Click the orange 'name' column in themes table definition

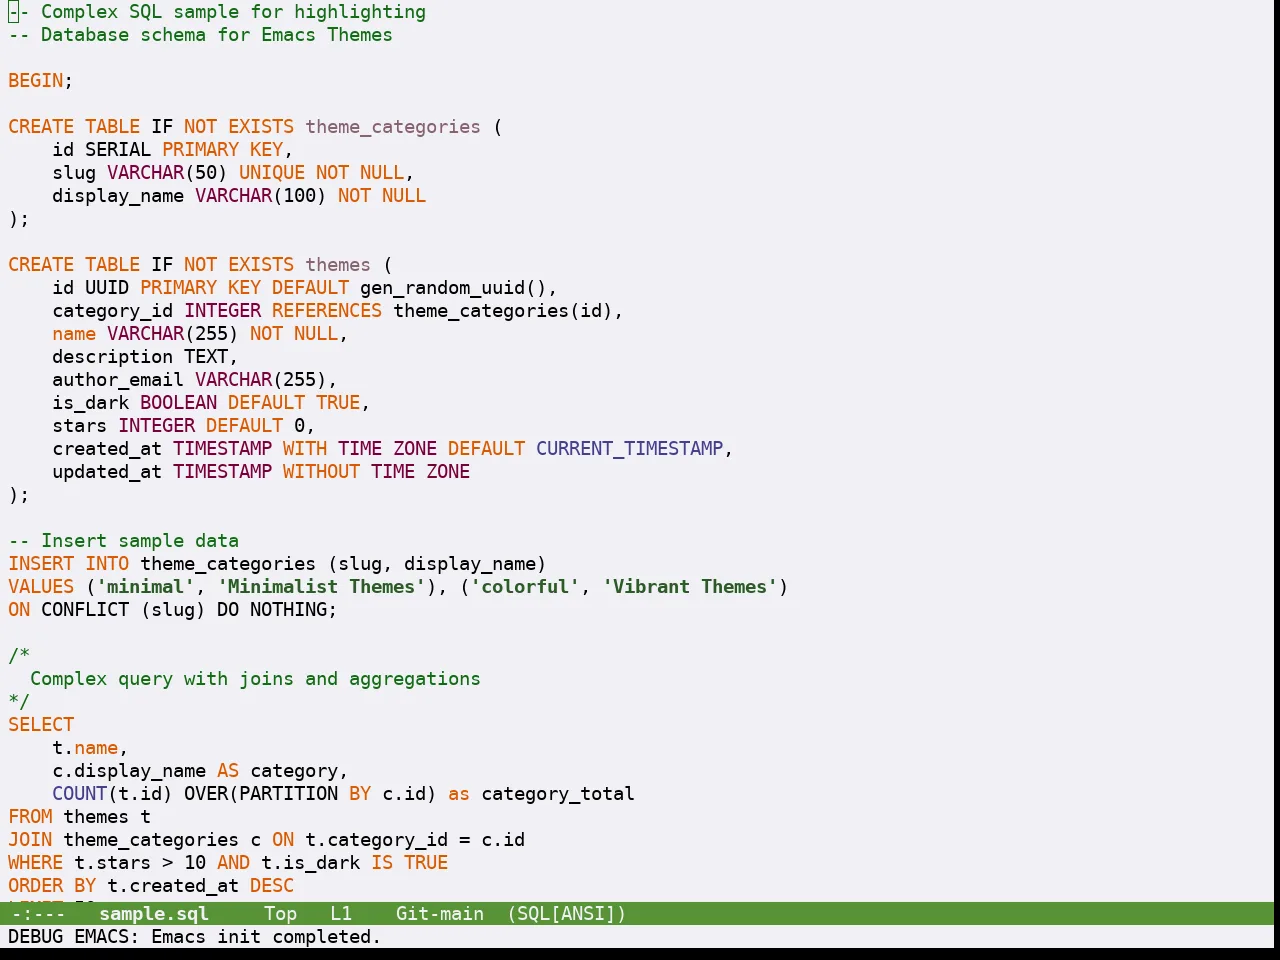click(x=74, y=334)
